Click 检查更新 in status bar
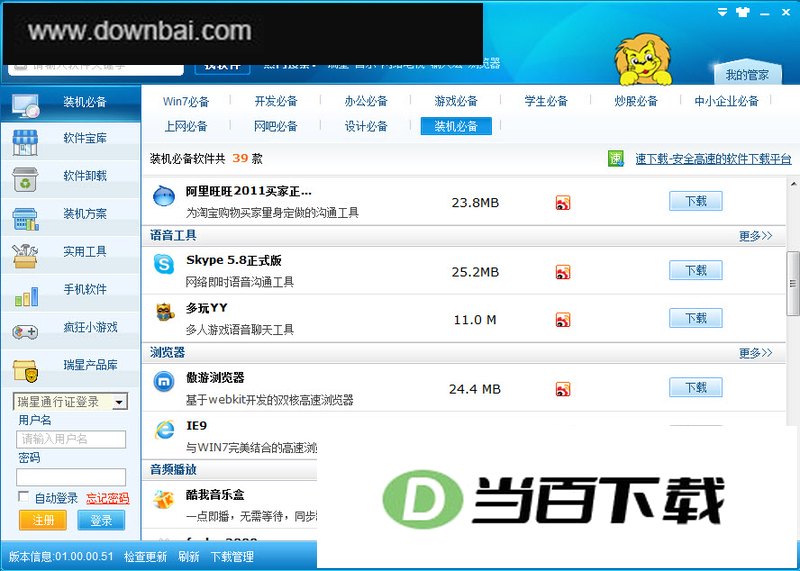Image resolution: width=800 pixels, height=571 pixels. pos(145,556)
